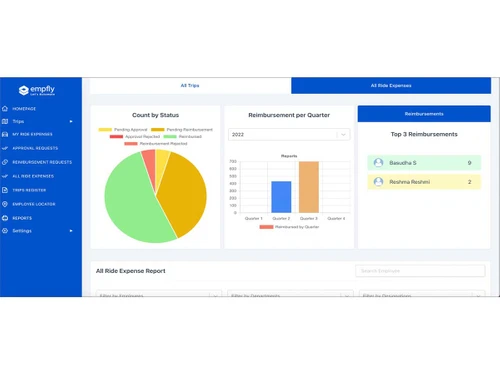Click Basudha S avatar icon
The height and width of the screenshot is (375, 500).
pyautogui.click(x=378, y=163)
